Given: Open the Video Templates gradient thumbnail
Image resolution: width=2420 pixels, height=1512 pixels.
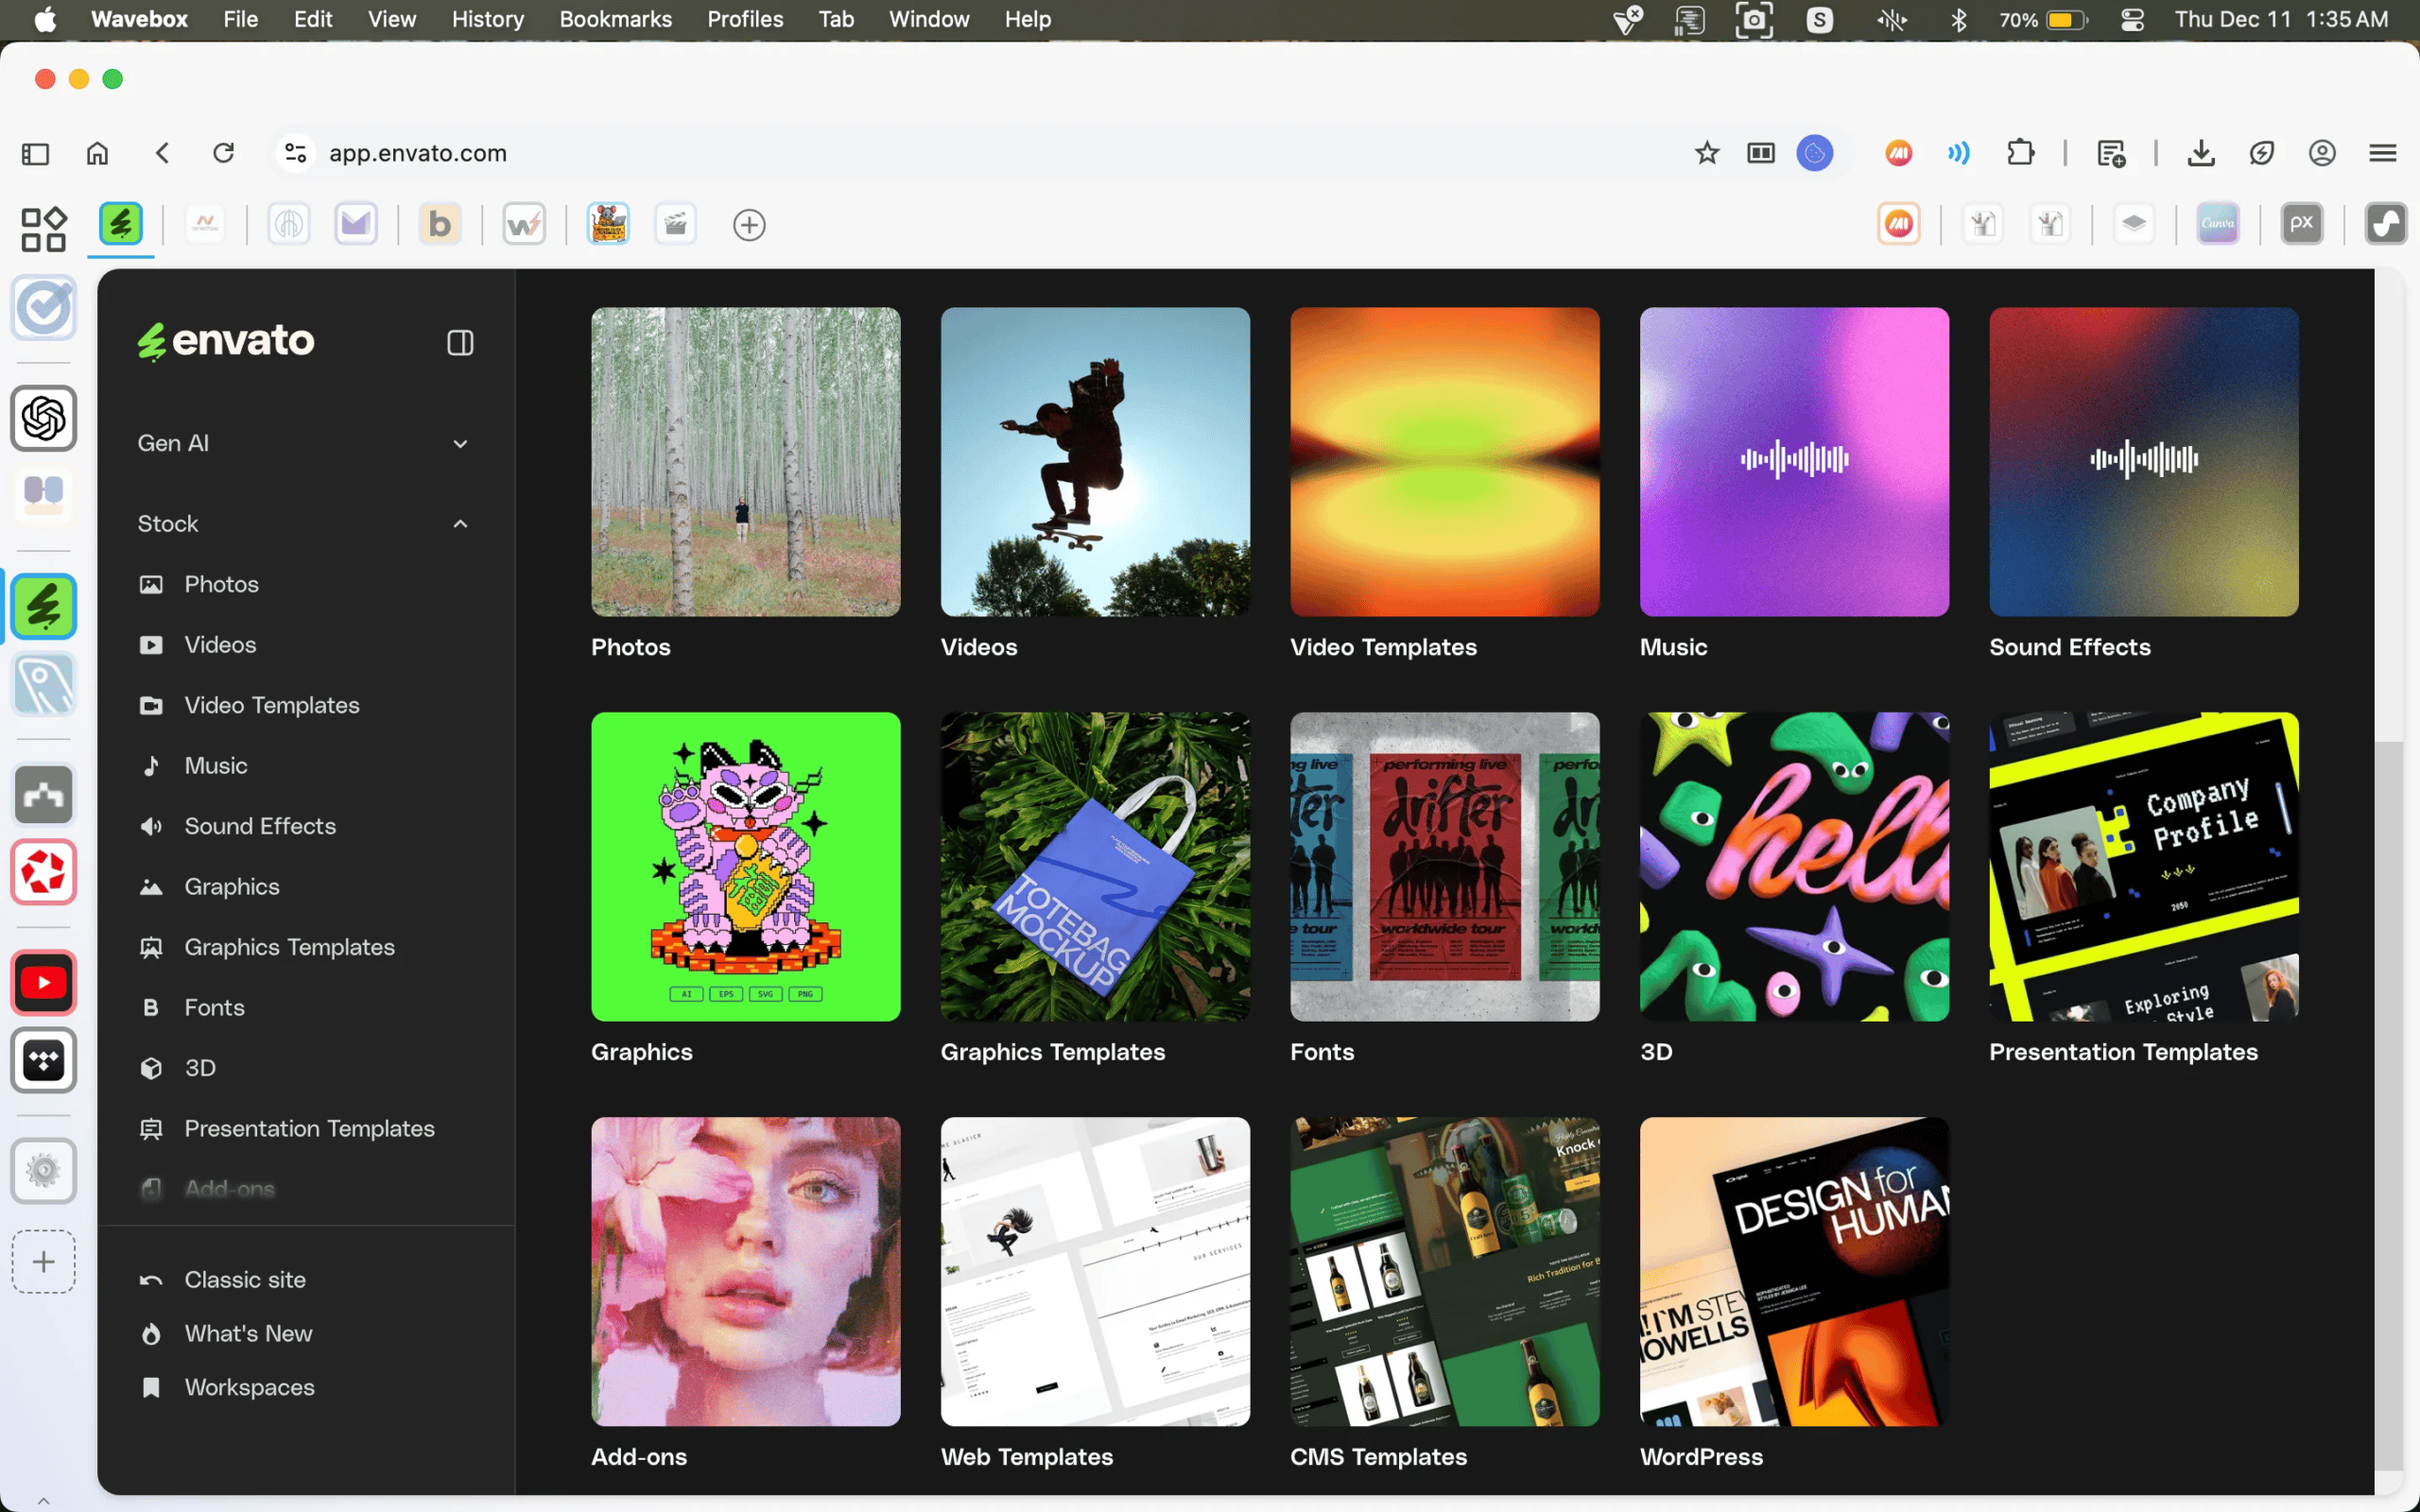Looking at the screenshot, I should 1444,462.
